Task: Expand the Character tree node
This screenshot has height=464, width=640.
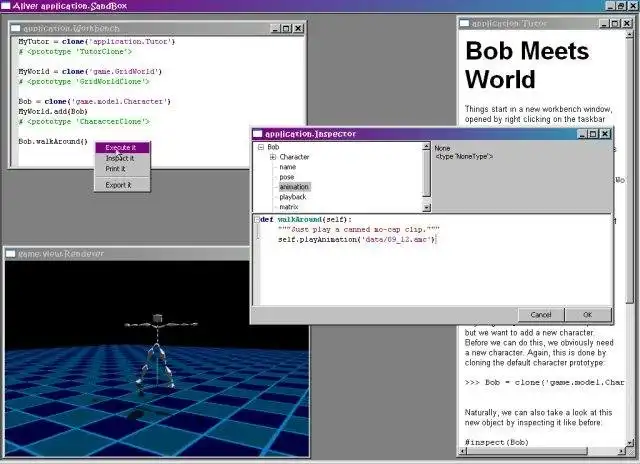Action: point(273,157)
